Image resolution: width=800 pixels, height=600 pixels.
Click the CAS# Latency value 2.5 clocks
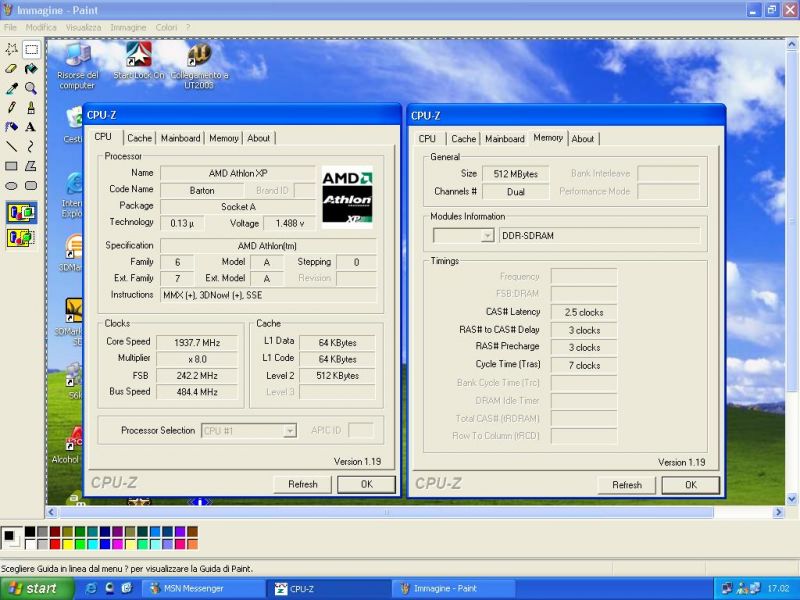(x=584, y=312)
